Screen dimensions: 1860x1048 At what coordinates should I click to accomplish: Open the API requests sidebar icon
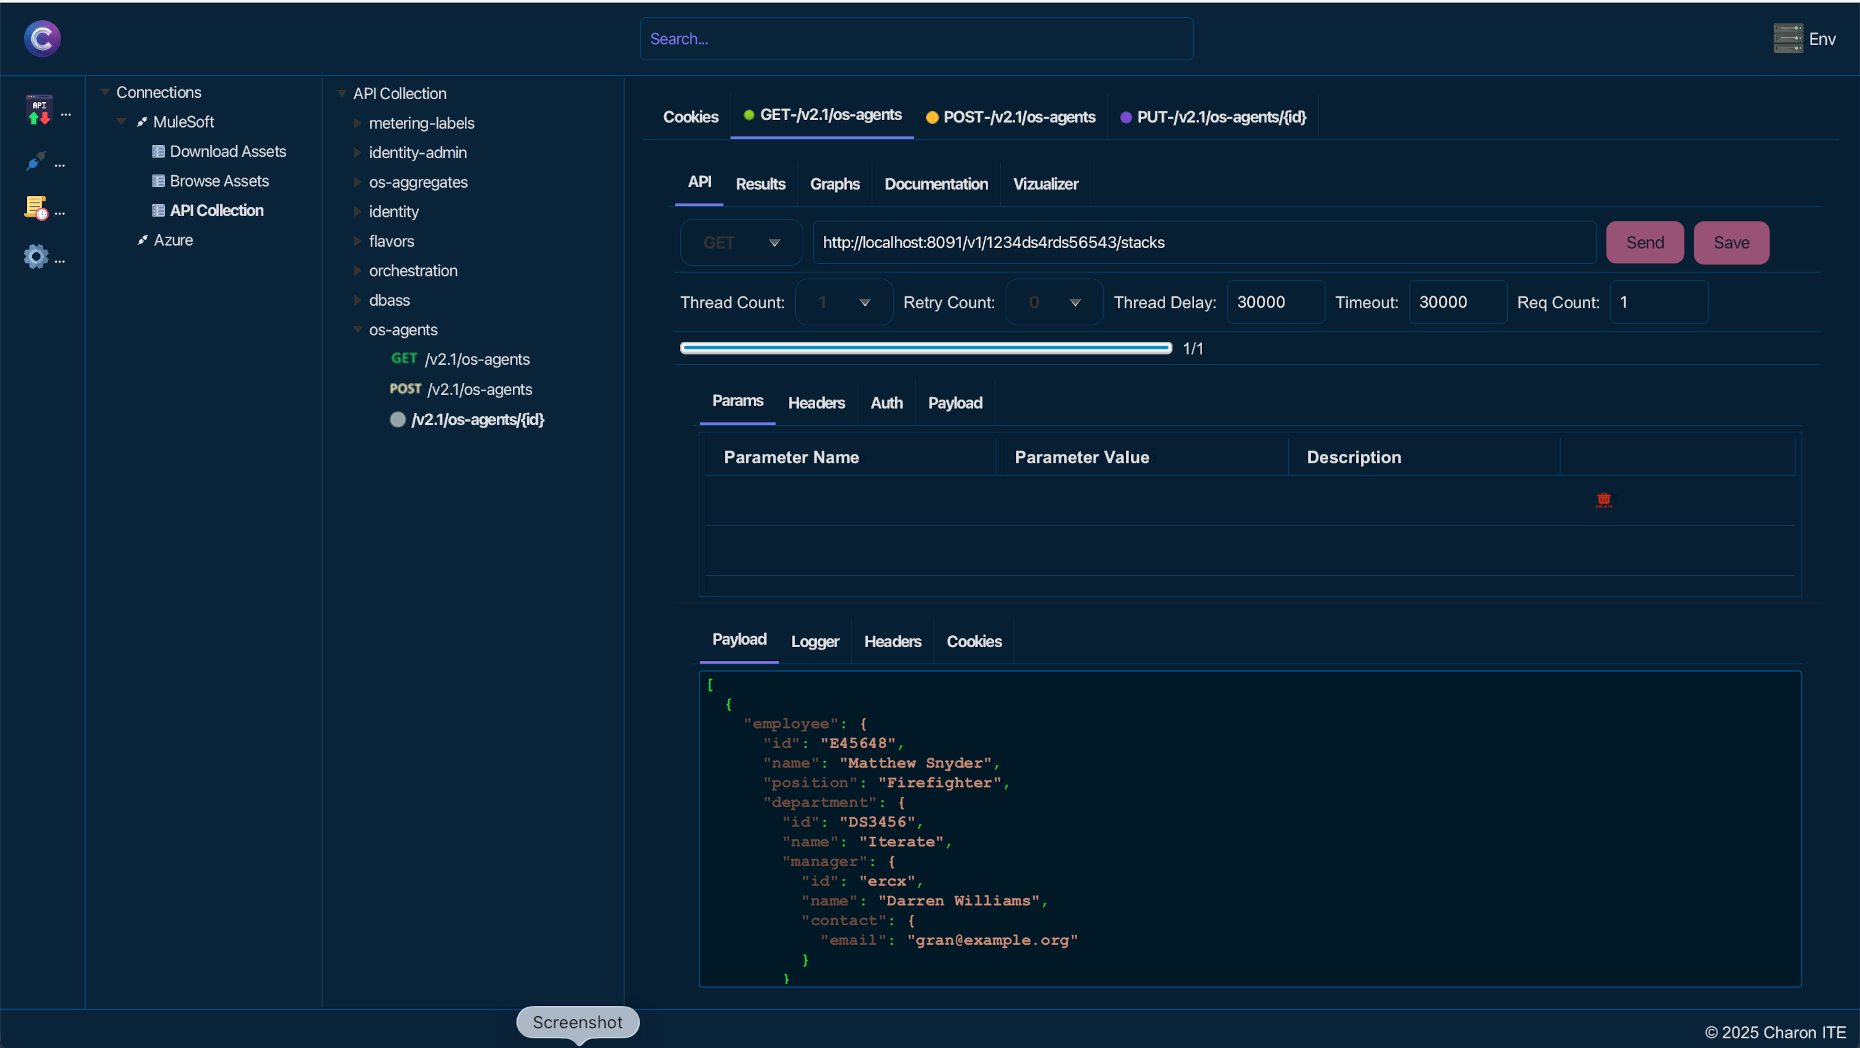(39, 110)
